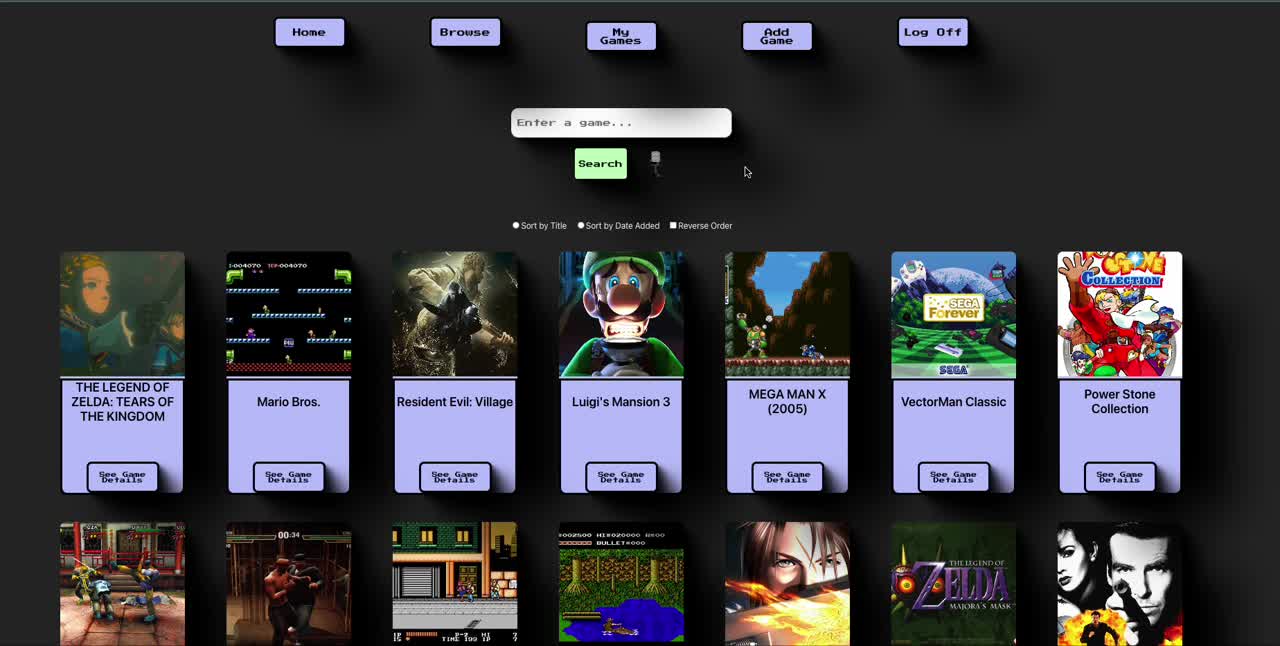See Game Details for VectorMan Classic
Image resolution: width=1280 pixels, height=646 pixels.
954,477
